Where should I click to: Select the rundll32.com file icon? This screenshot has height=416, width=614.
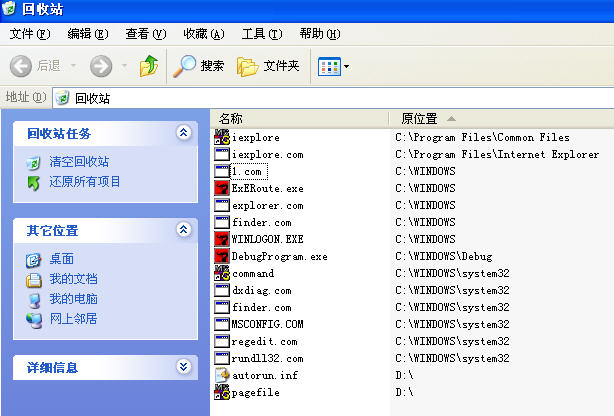[x=222, y=358]
